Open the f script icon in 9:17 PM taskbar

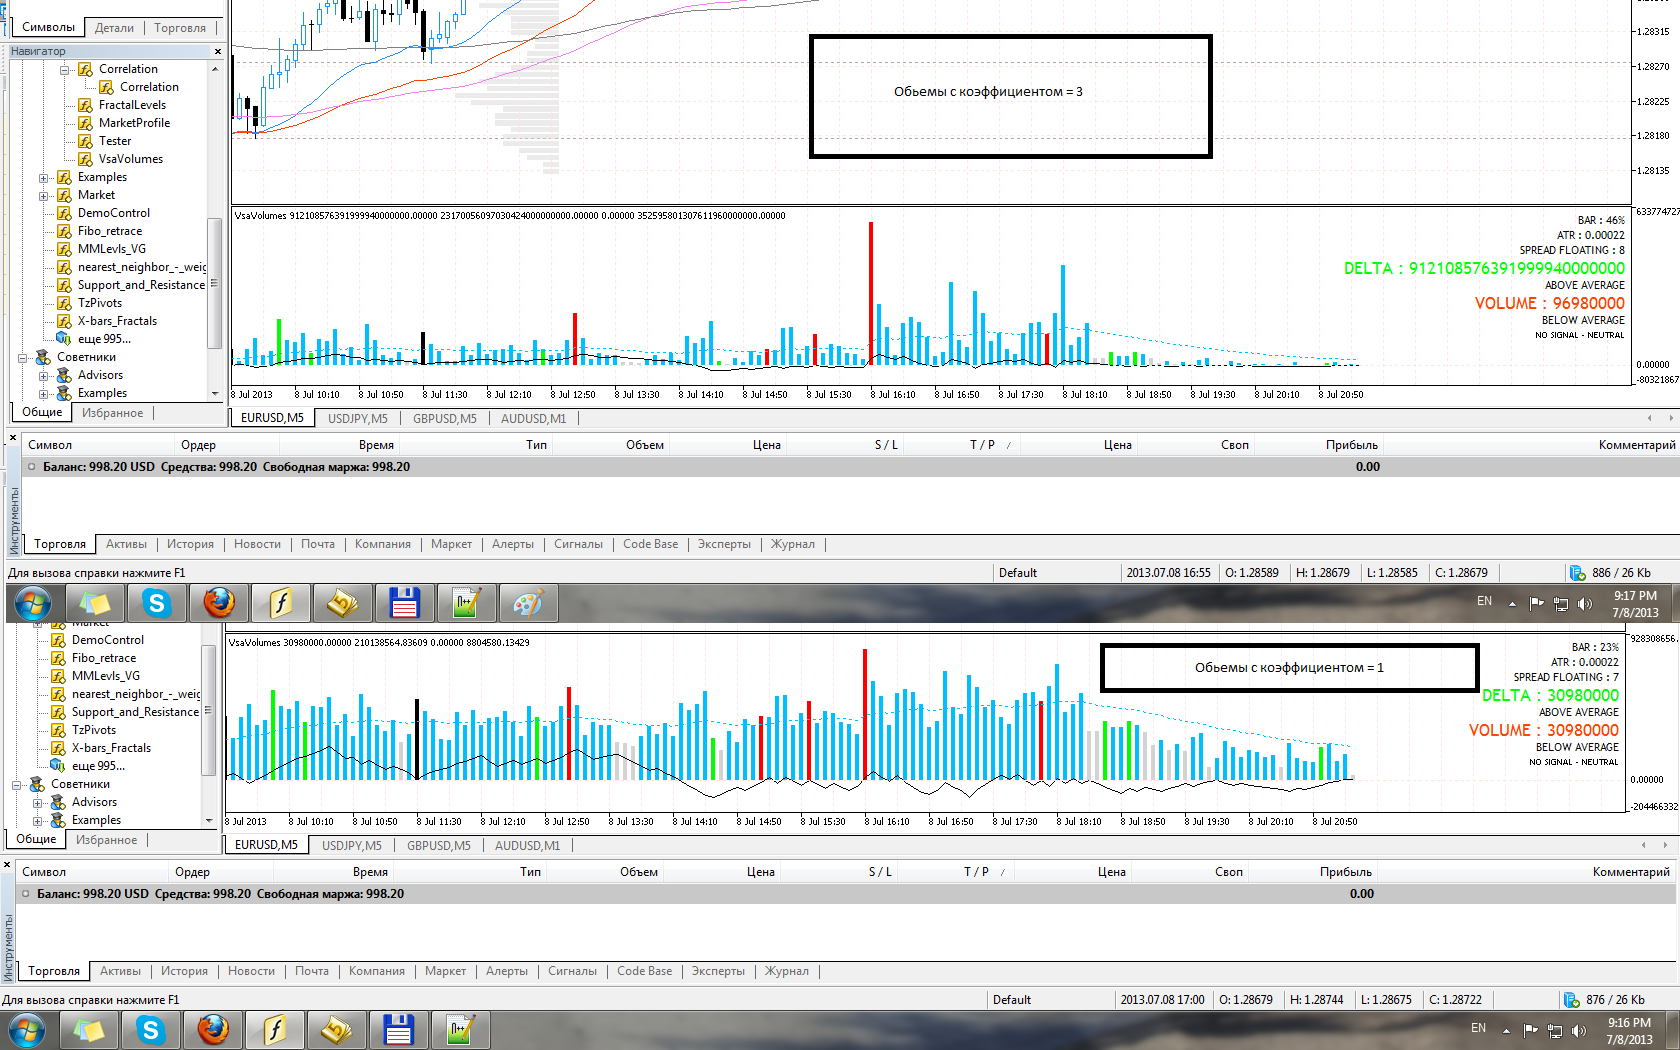[x=281, y=603]
